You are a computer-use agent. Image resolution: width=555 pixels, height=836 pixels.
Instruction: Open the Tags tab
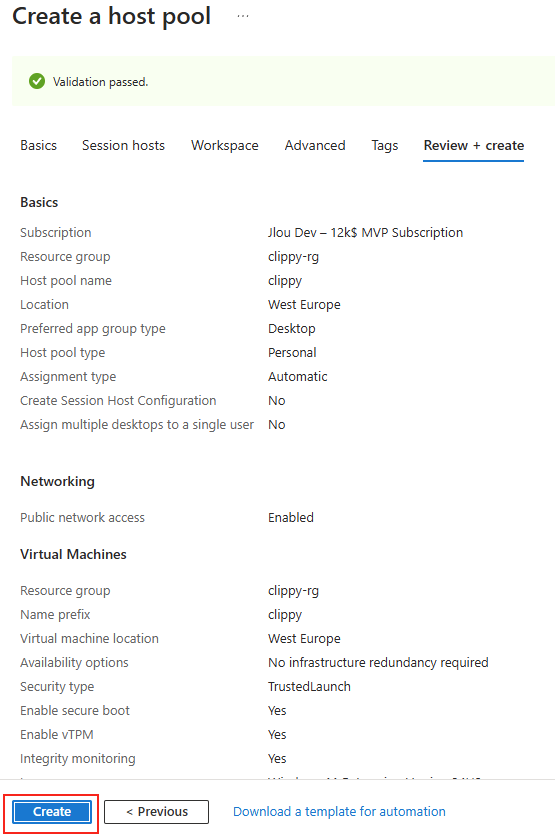coord(385,146)
